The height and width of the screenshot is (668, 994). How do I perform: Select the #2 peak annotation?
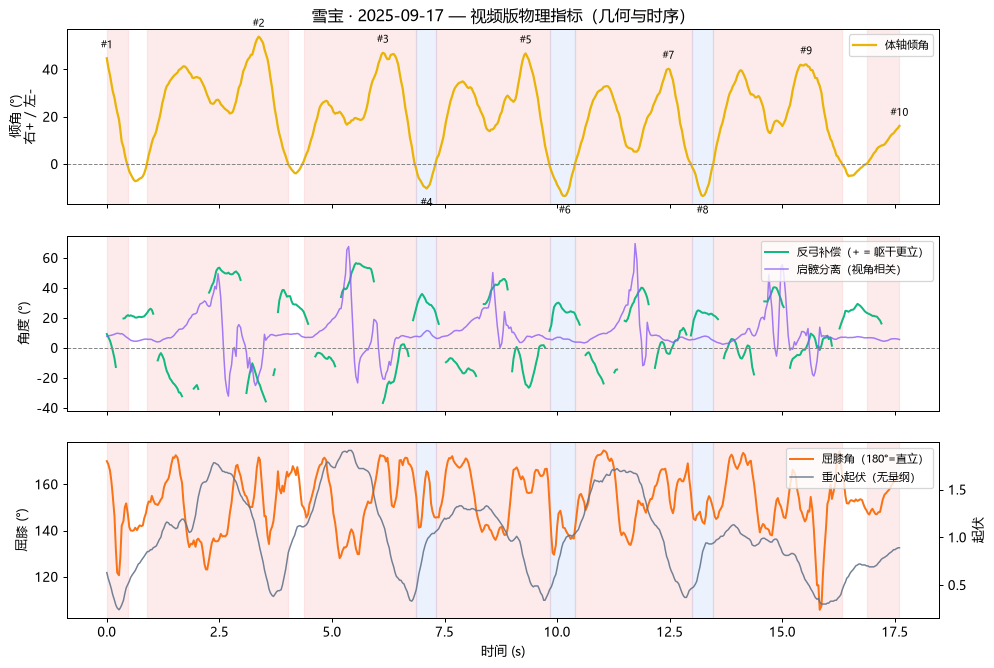click(259, 23)
